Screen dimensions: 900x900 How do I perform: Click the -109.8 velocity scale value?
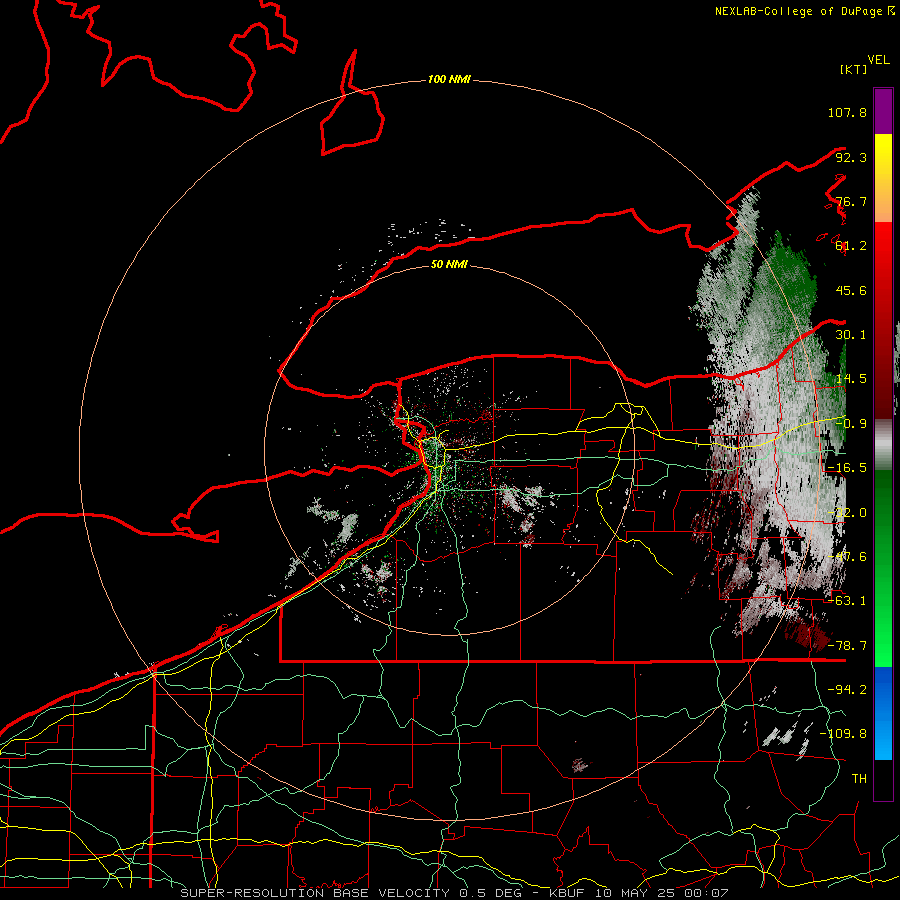coord(844,734)
